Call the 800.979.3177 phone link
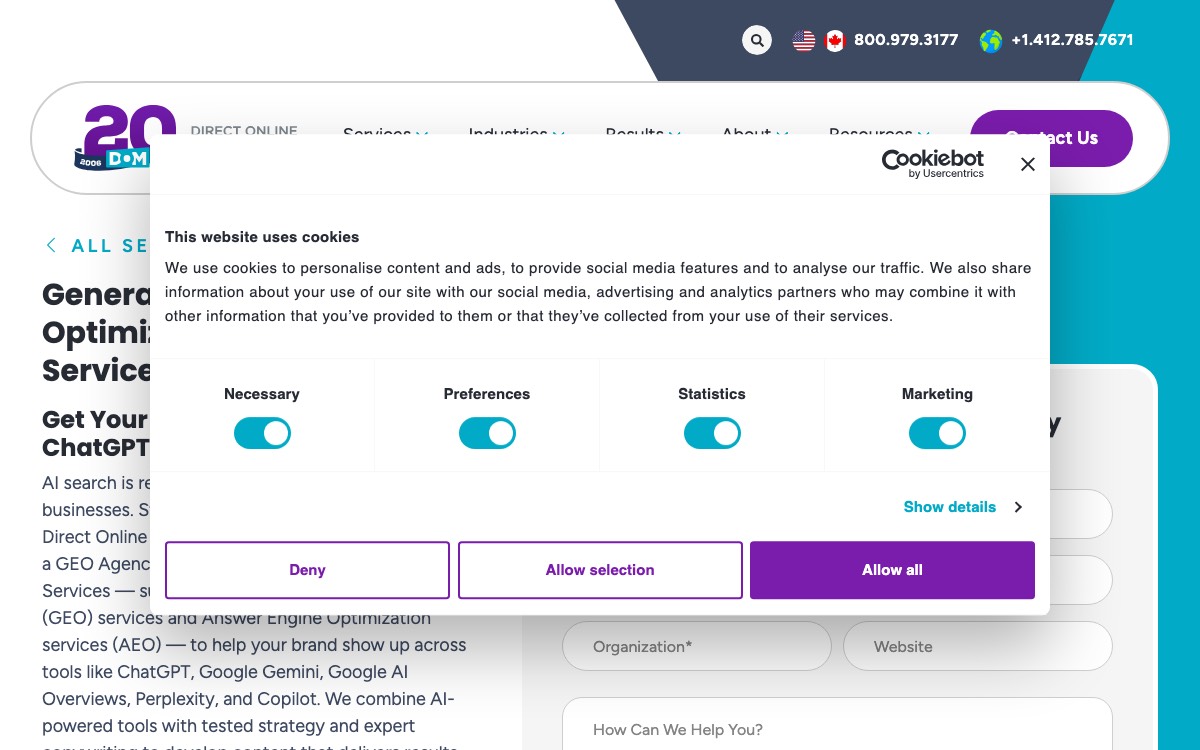 click(906, 40)
